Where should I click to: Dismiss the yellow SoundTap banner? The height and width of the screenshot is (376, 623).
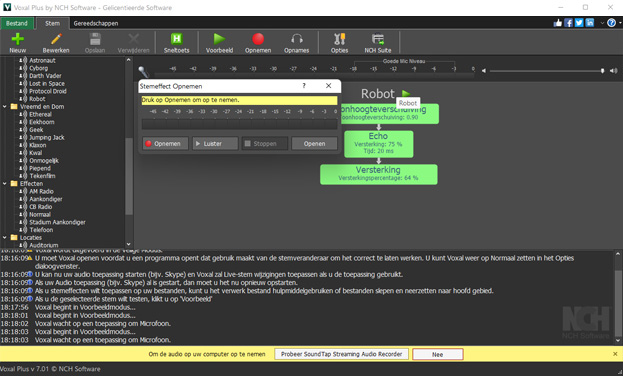pyautogui.click(x=615, y=354)
